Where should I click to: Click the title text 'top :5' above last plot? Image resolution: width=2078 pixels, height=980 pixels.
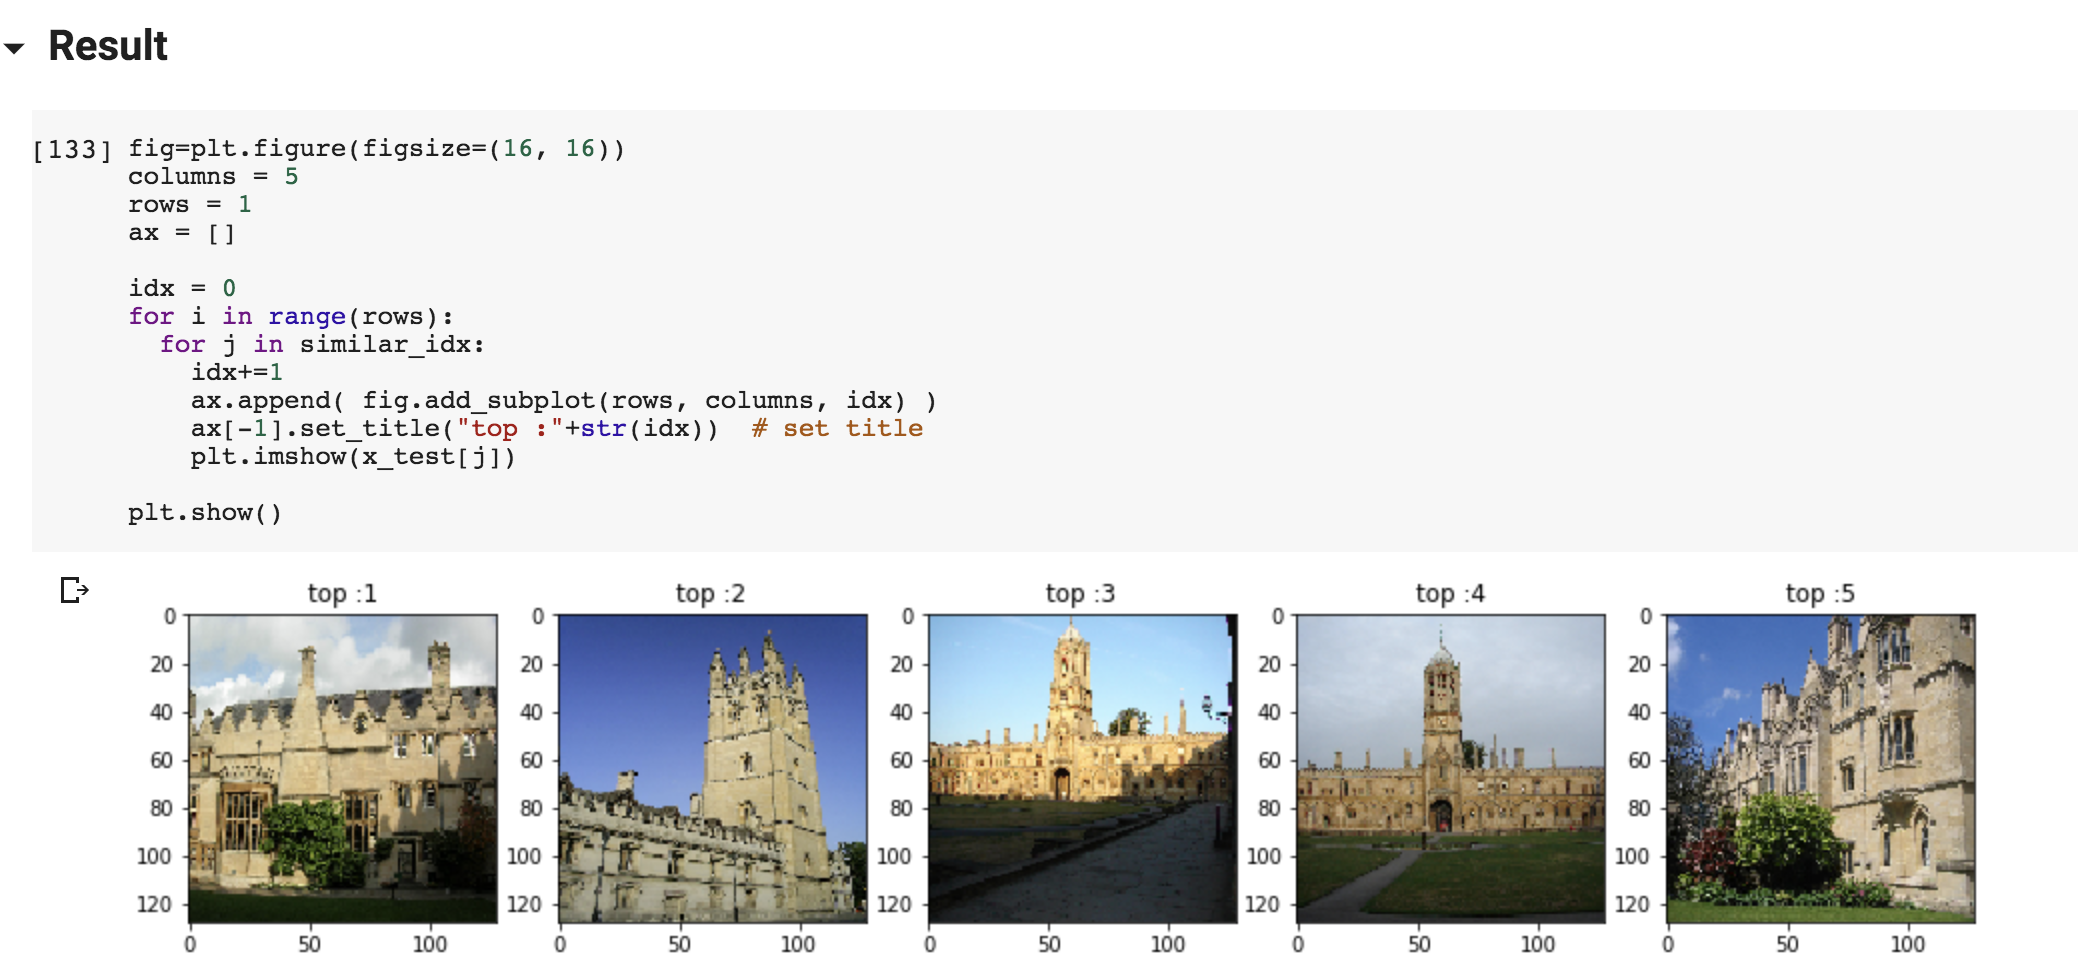click(1818, 593)
